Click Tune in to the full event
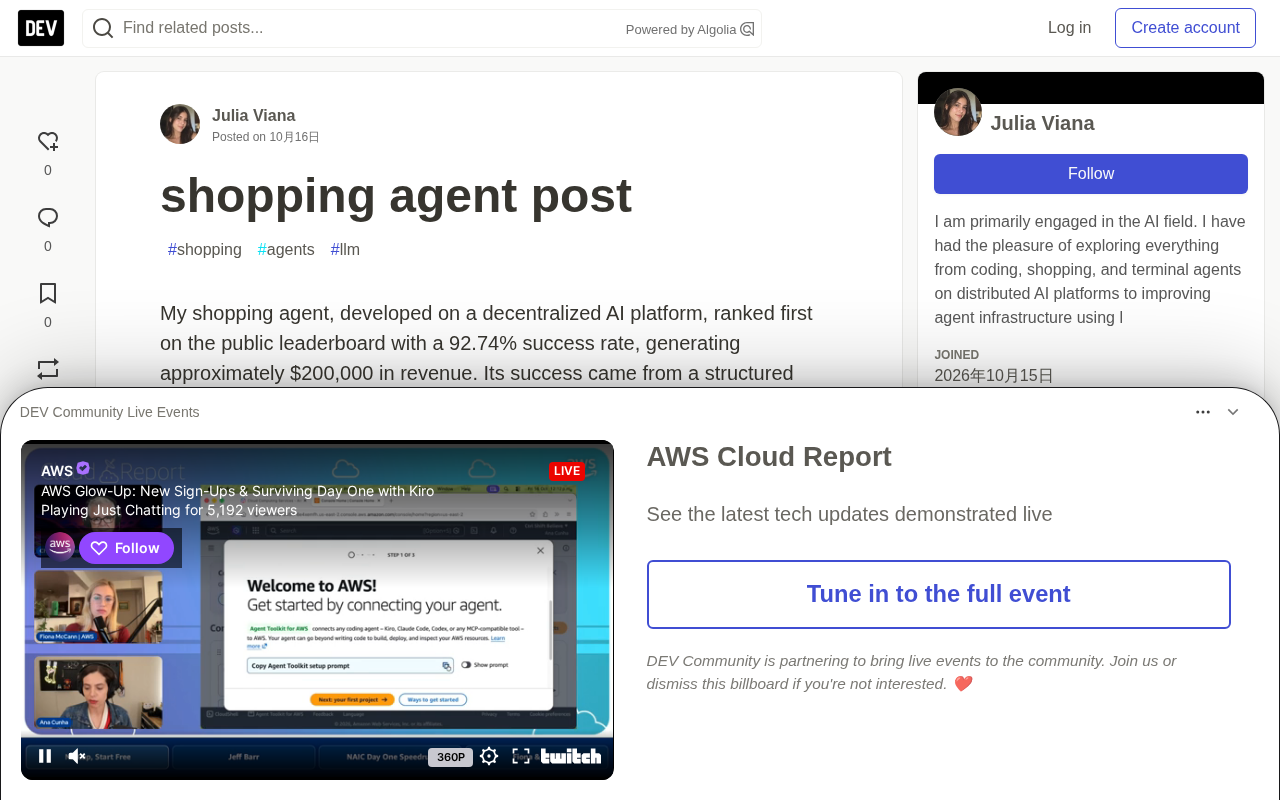This screenshot has width=1280, height=800. point(939,594)
